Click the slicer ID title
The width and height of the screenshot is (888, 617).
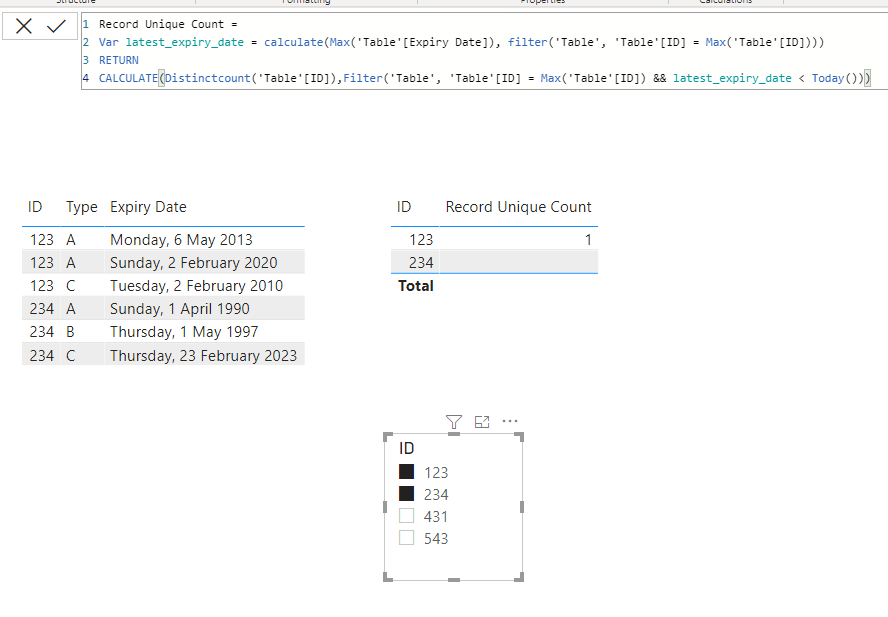(x=407, y=448)
